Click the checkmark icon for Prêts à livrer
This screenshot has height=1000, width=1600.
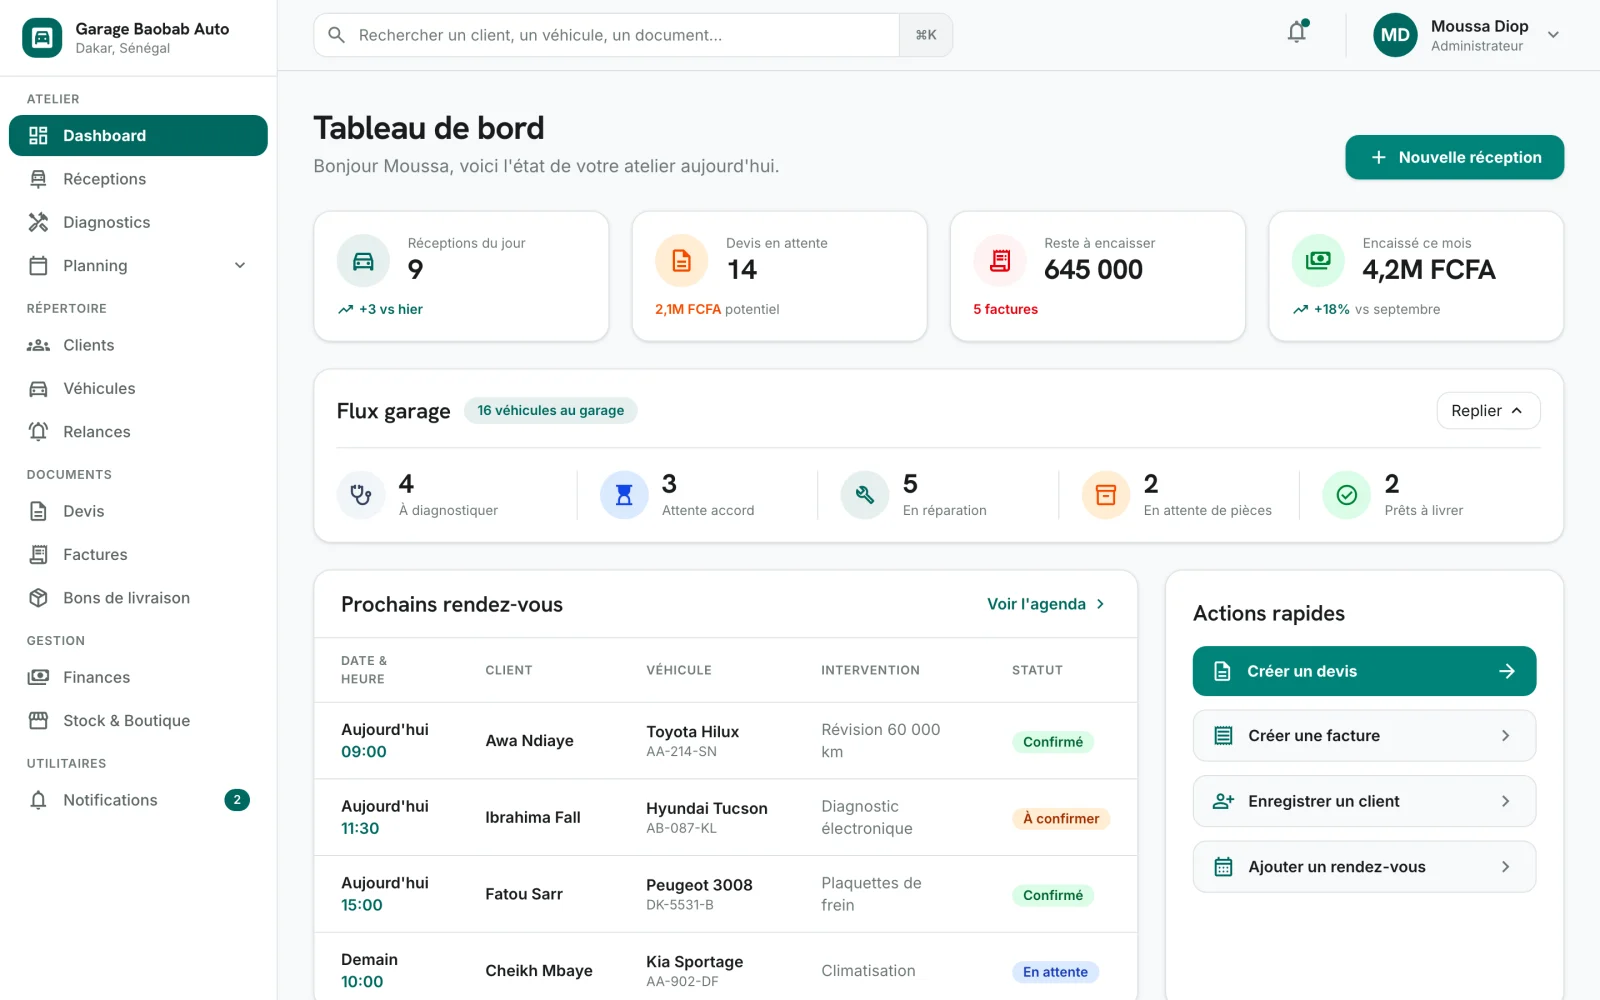tap(1347, 495)
